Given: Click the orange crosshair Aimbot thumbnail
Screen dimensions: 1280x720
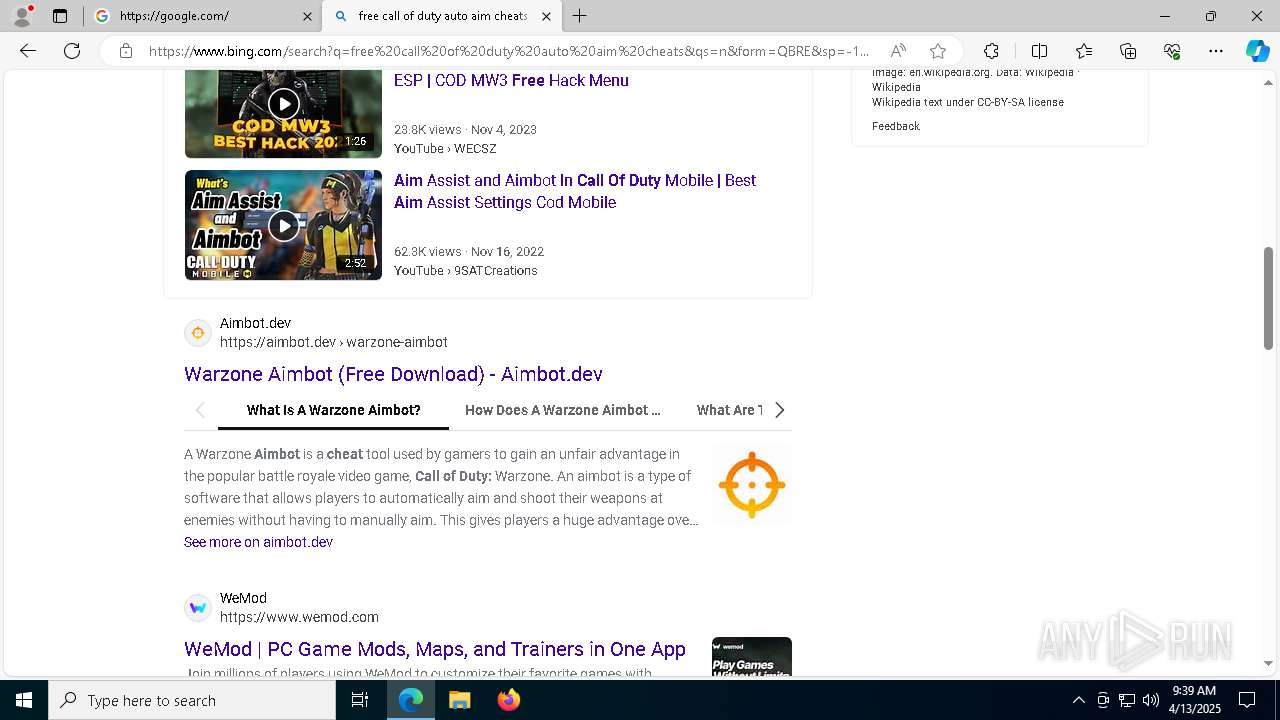Looking at the screenshot, I should coord(751,485).
